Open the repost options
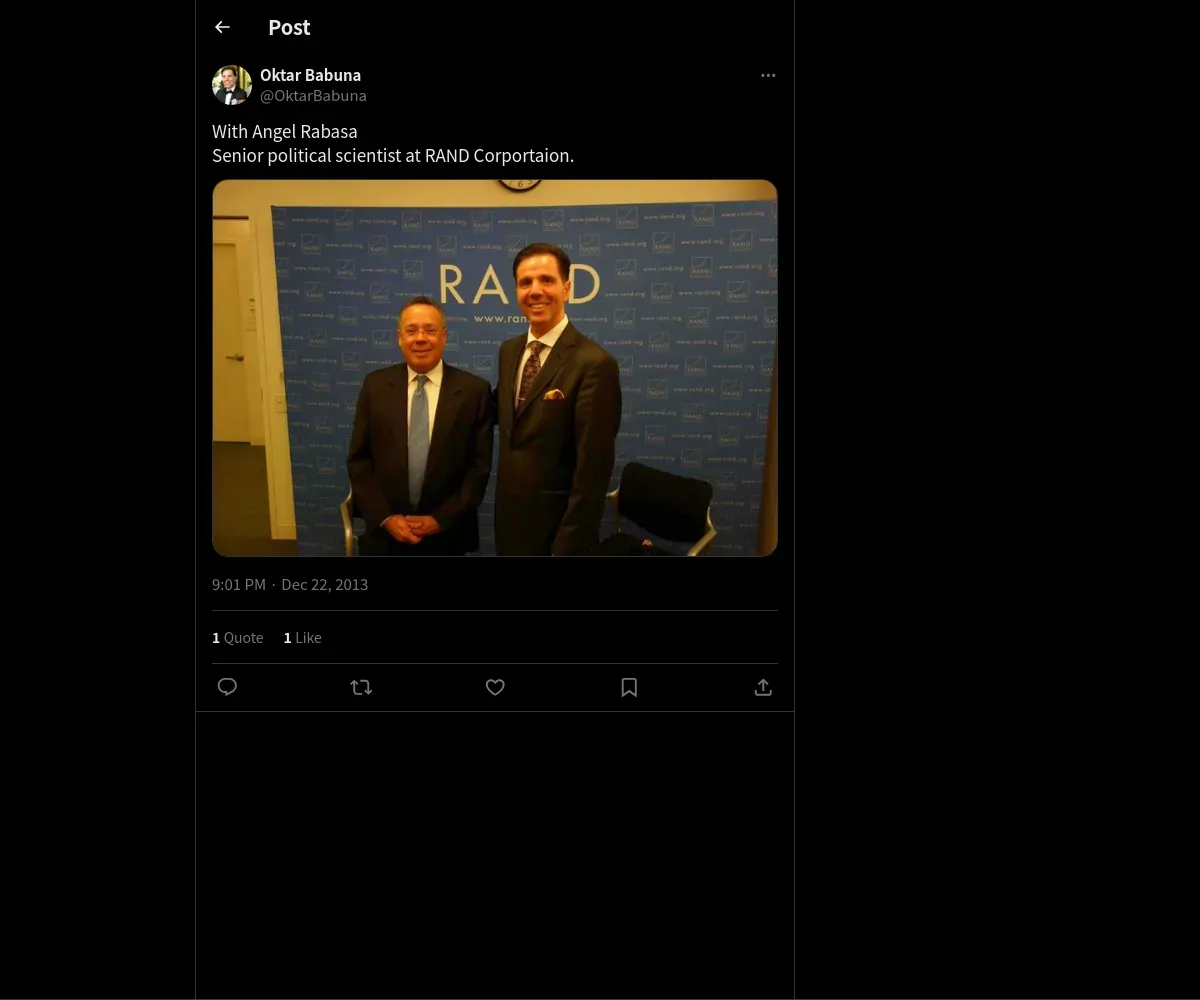The height and width of the screenshot is (1000, 1200). [x=361, y=687]
